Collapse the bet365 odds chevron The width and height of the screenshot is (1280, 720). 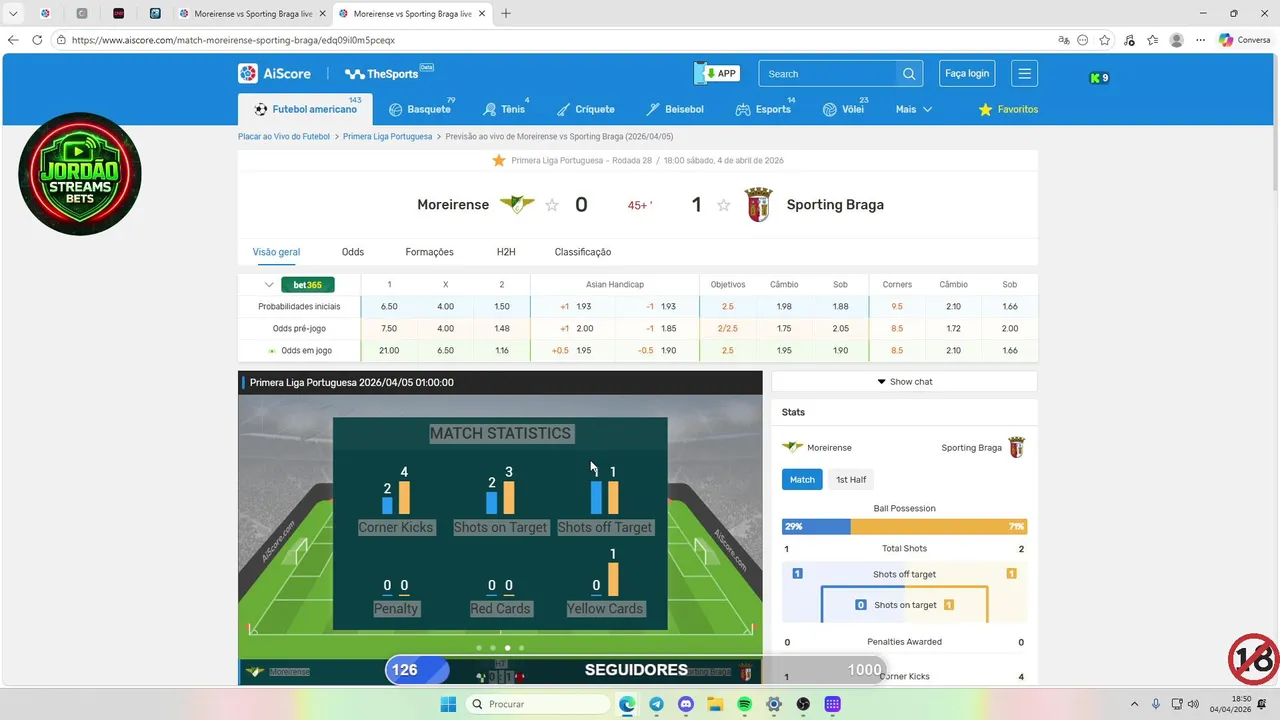pyautogui.click(x=269, y=285)
